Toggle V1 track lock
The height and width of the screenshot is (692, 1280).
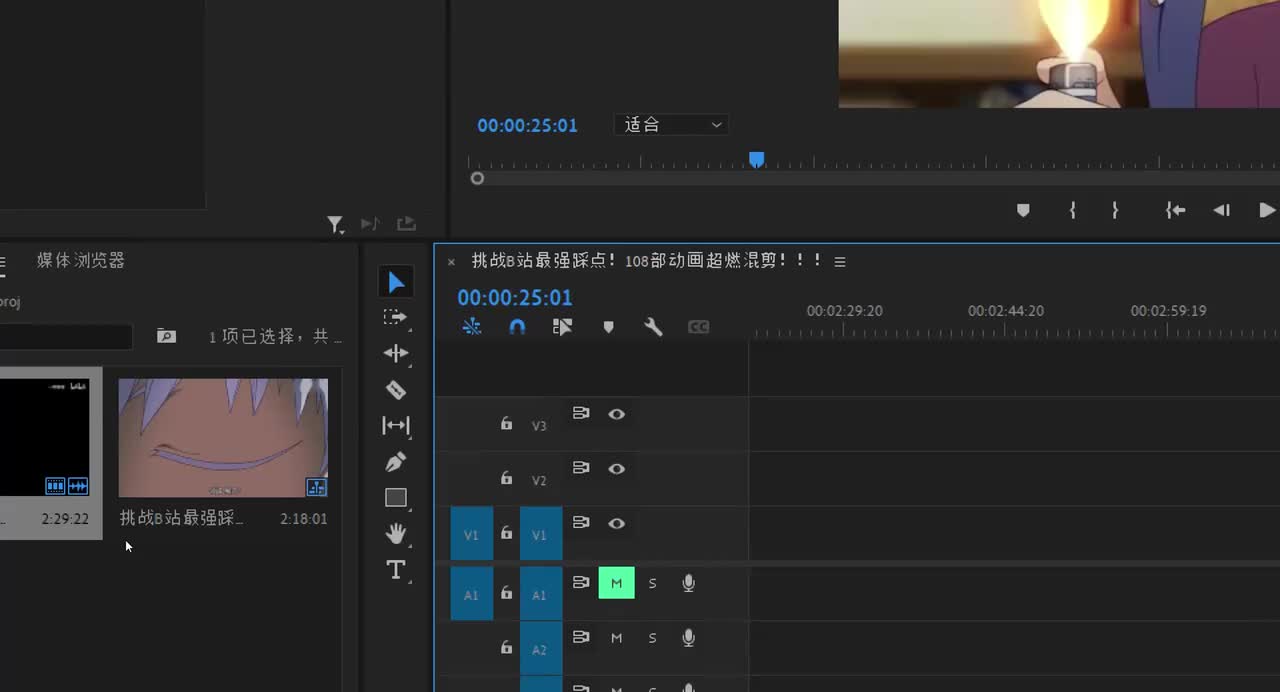506,534
